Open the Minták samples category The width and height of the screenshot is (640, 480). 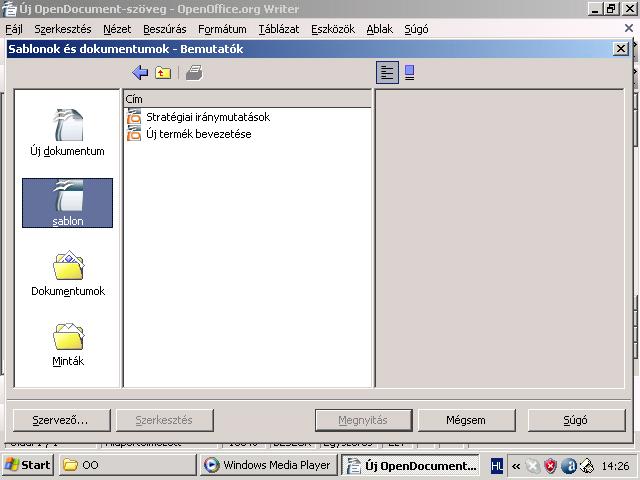coord(67,343)
